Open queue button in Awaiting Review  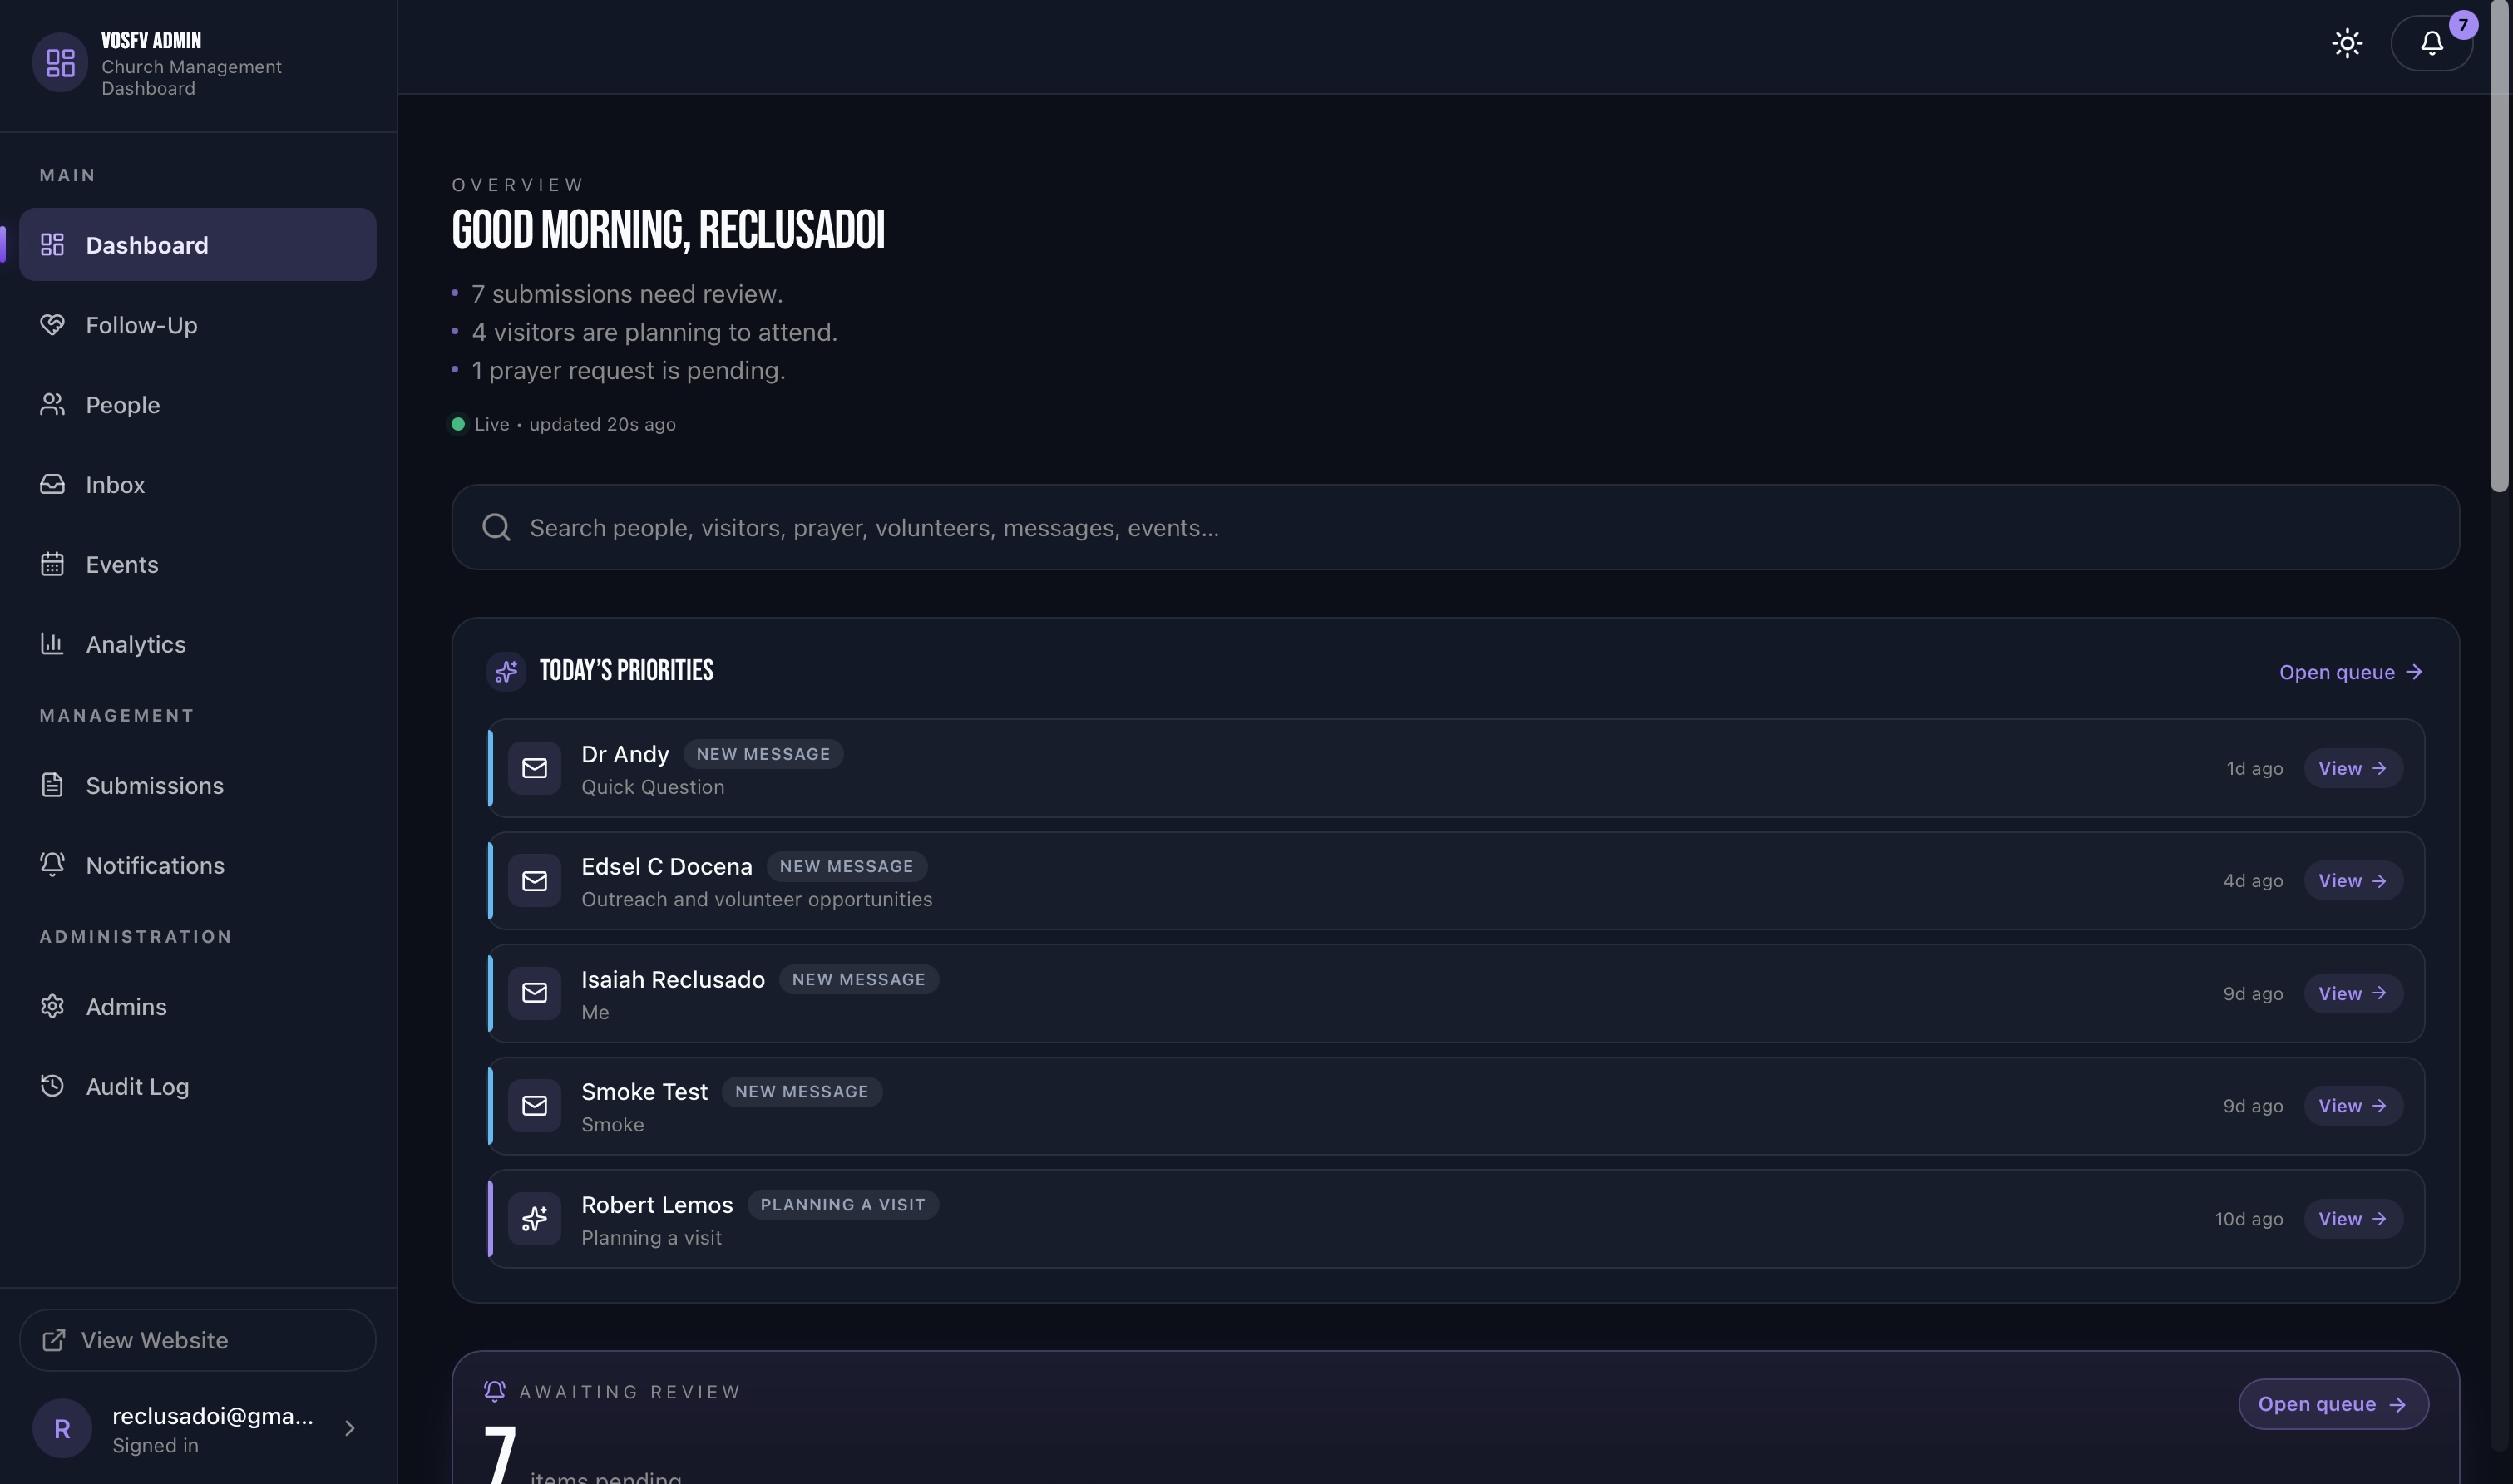coord(2332,1404)
